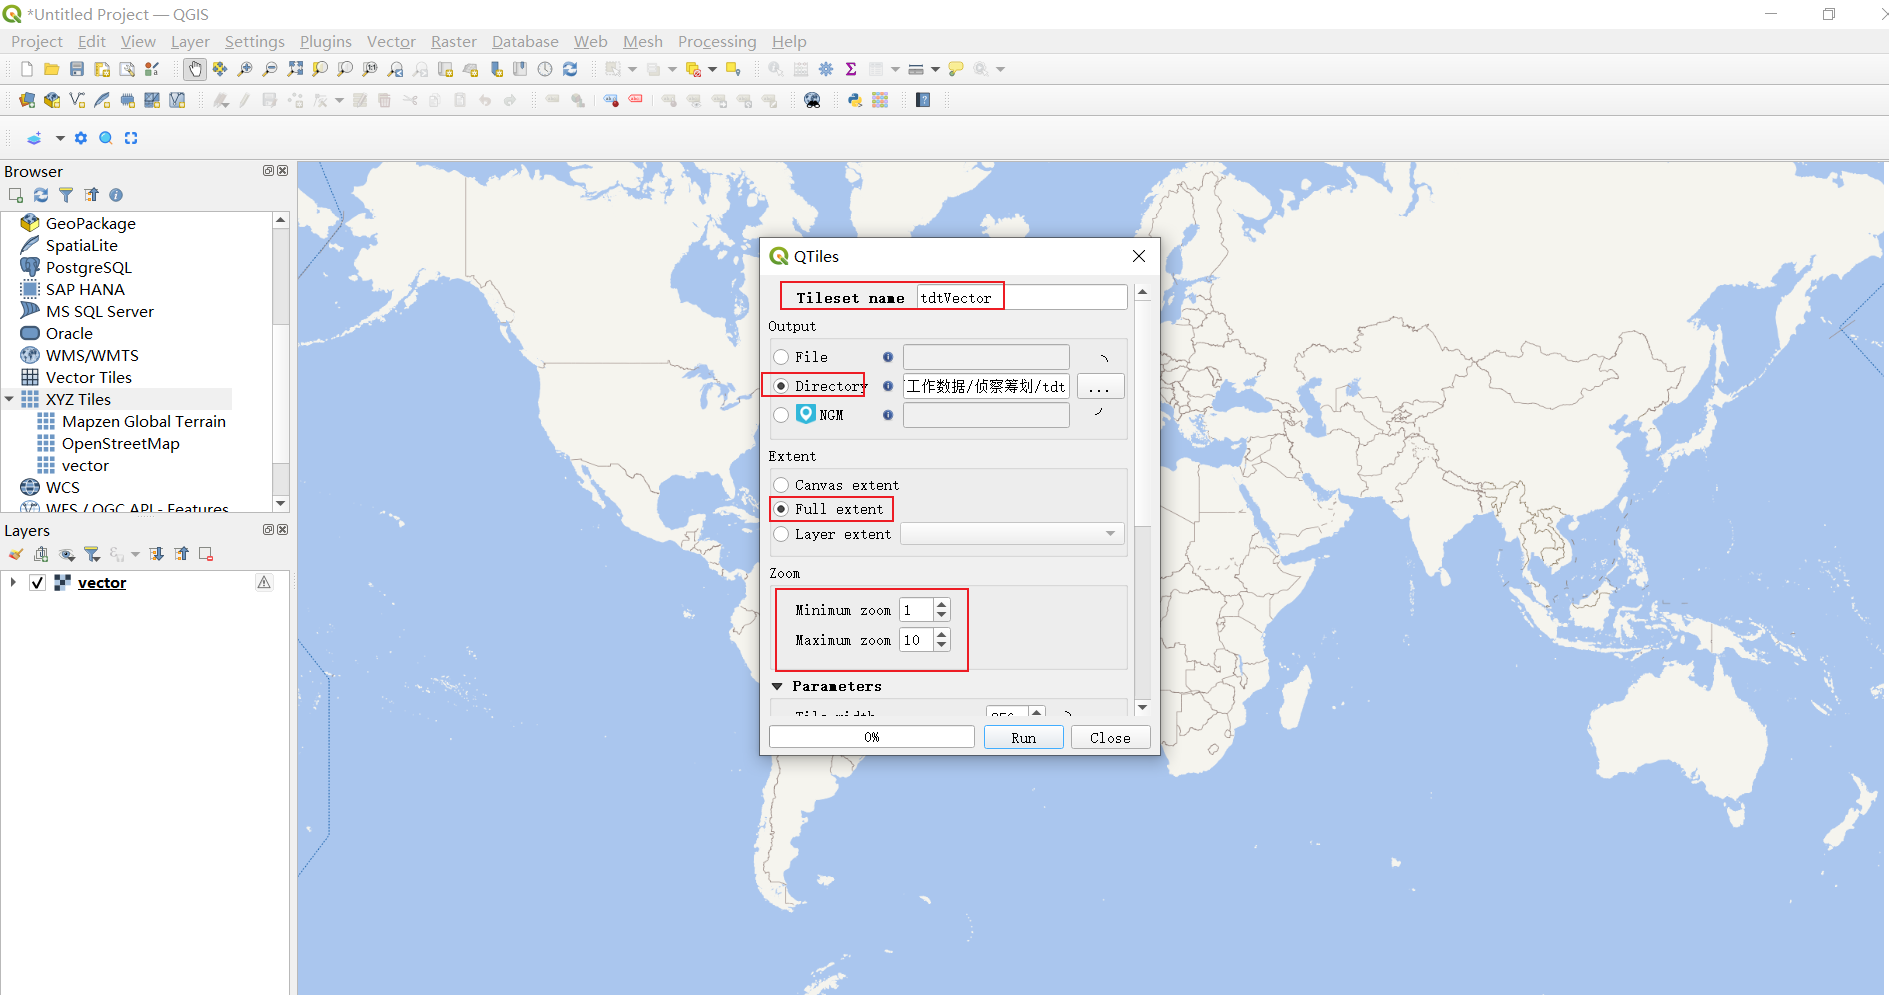
Task: Open the Raster menu
Action: (x=454, y=41)
